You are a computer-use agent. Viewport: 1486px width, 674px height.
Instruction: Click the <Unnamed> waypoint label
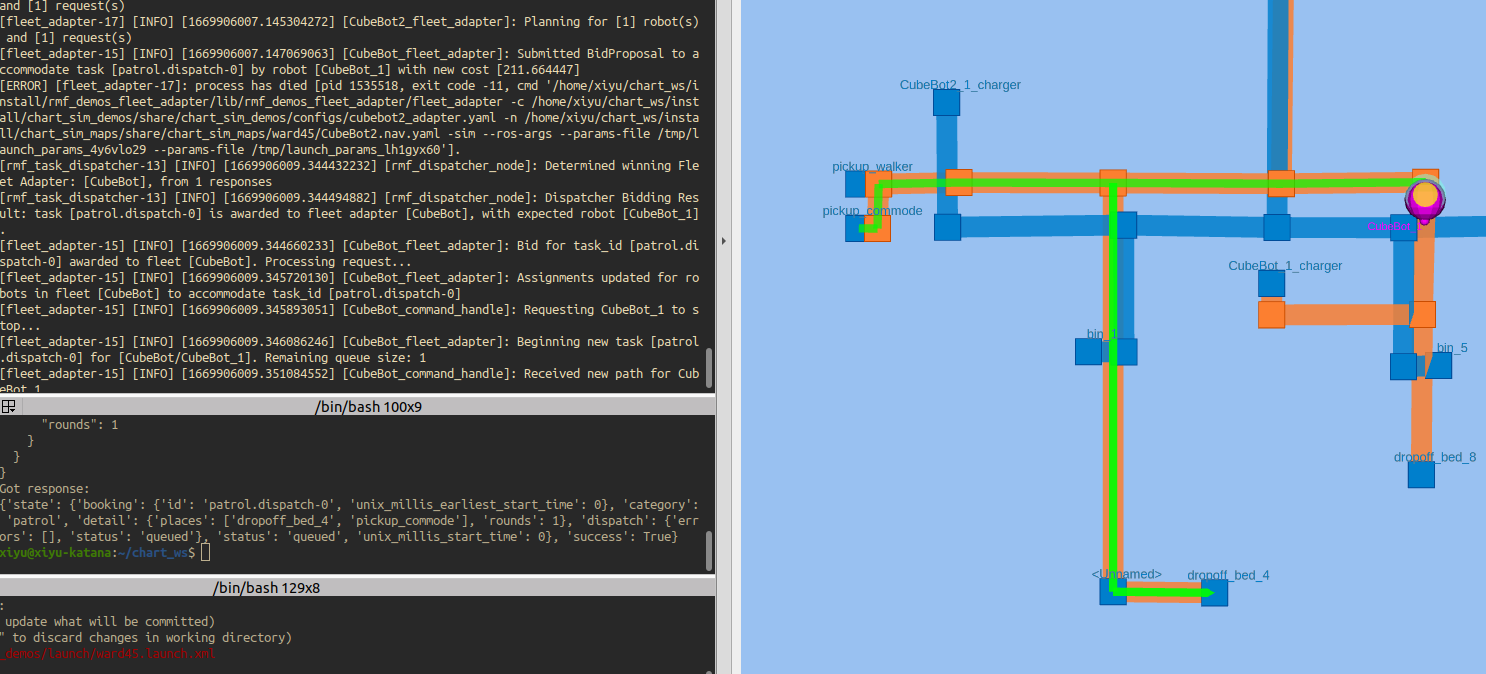point(1127,574)
